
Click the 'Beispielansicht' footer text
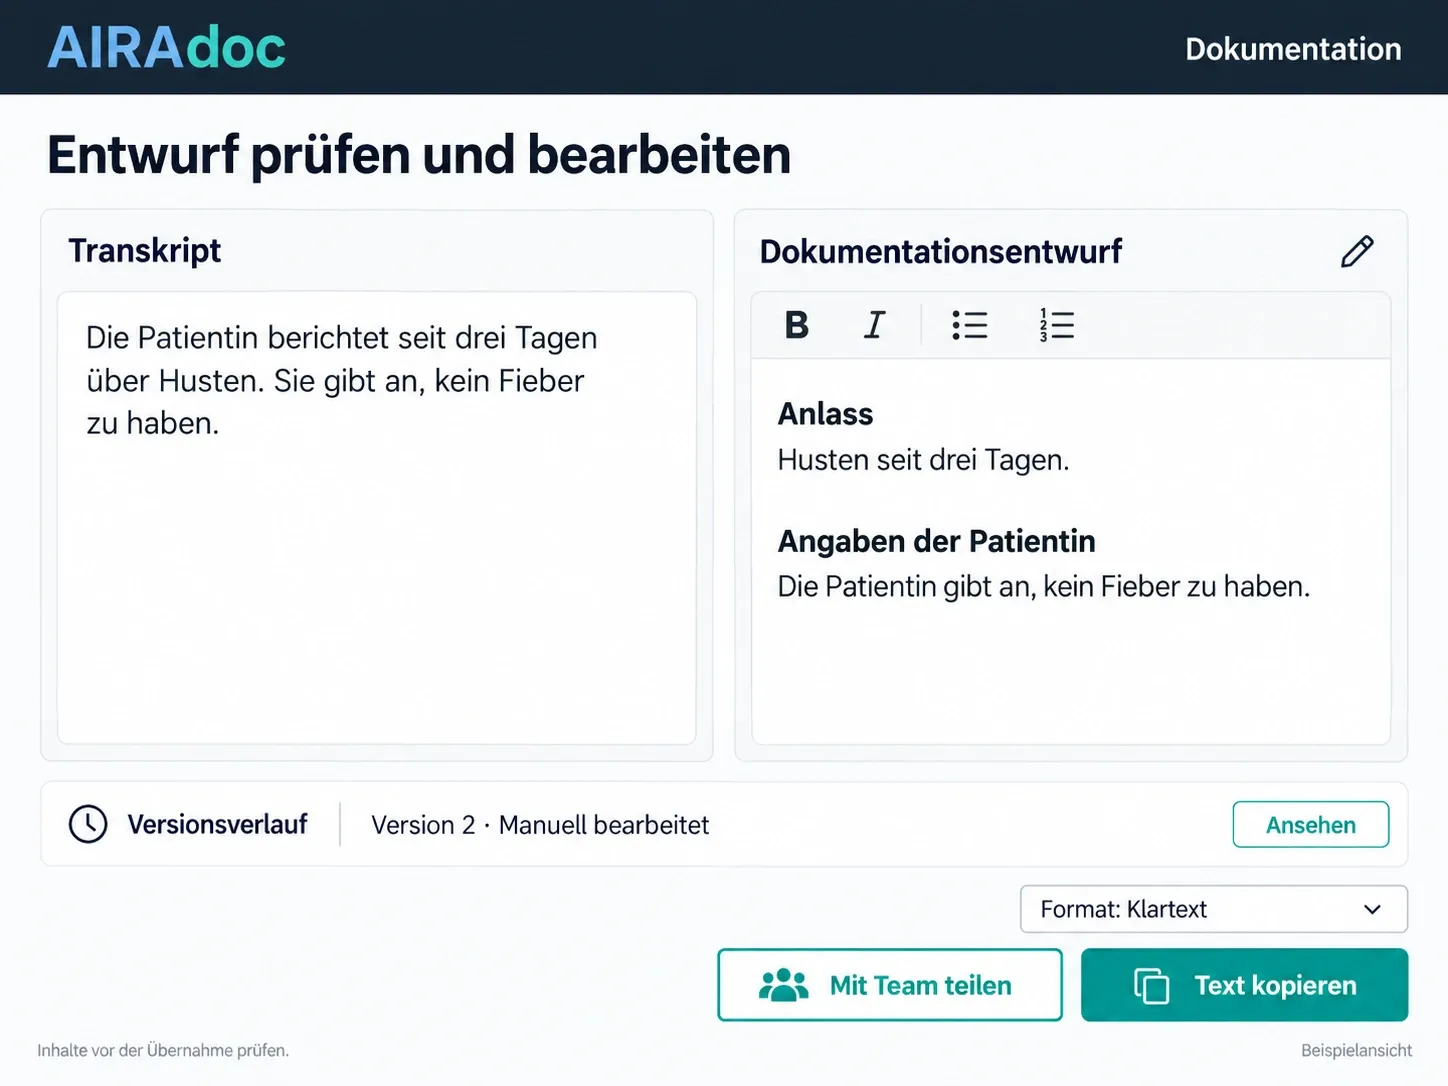coord(1357,1050)
